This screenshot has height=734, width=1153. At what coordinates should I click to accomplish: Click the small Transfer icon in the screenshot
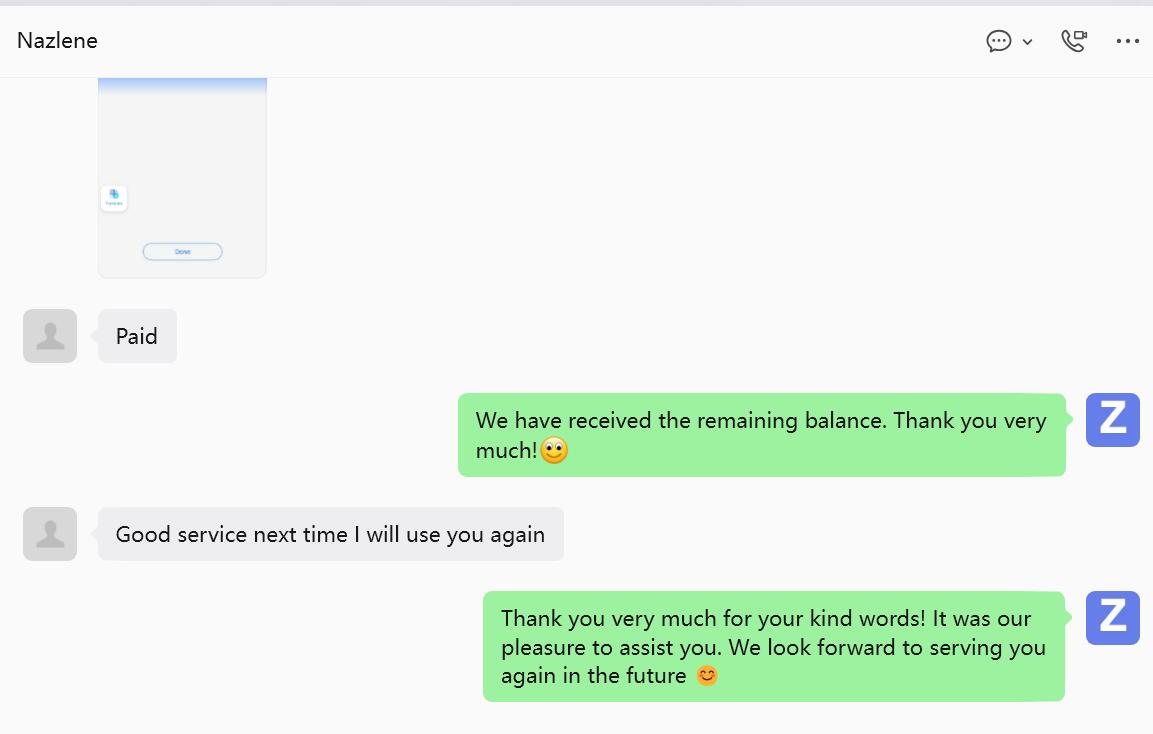point(114,198)
